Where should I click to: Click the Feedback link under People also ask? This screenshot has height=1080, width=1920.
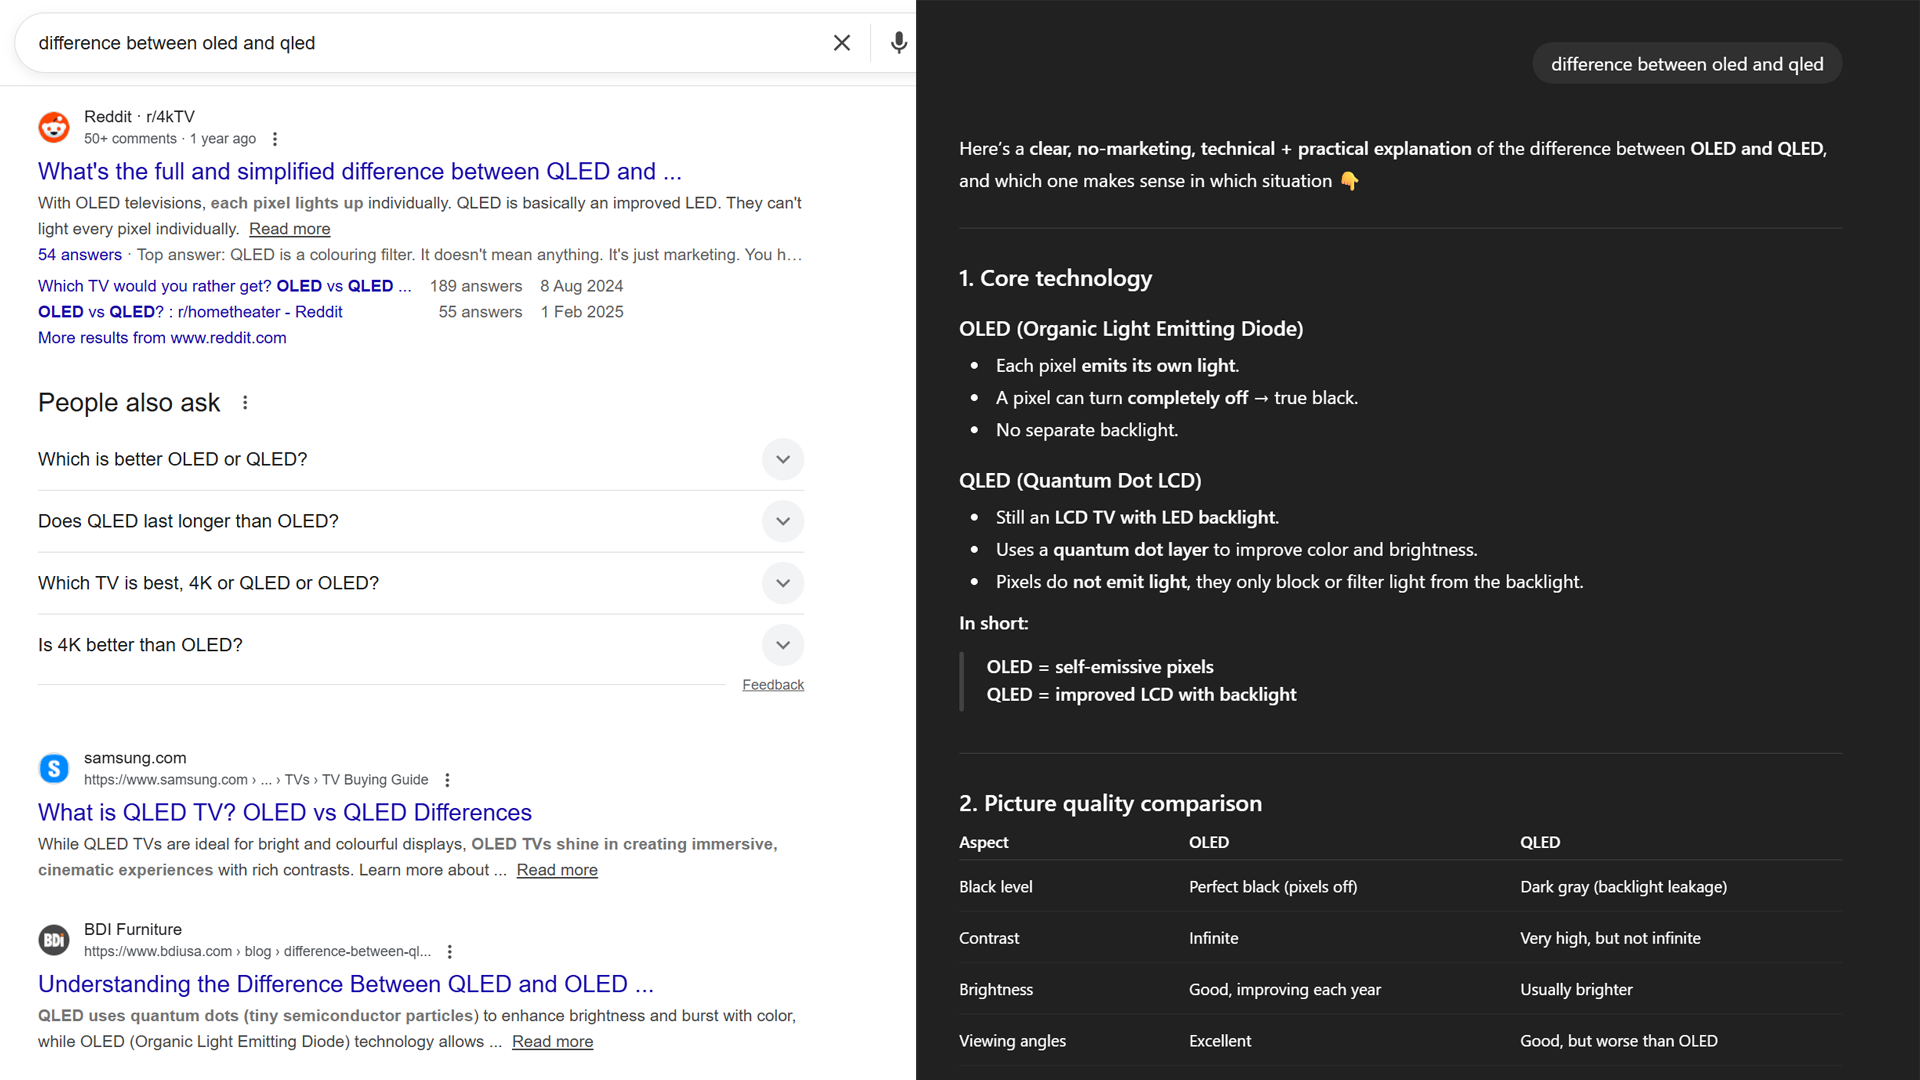pos(772,685)
